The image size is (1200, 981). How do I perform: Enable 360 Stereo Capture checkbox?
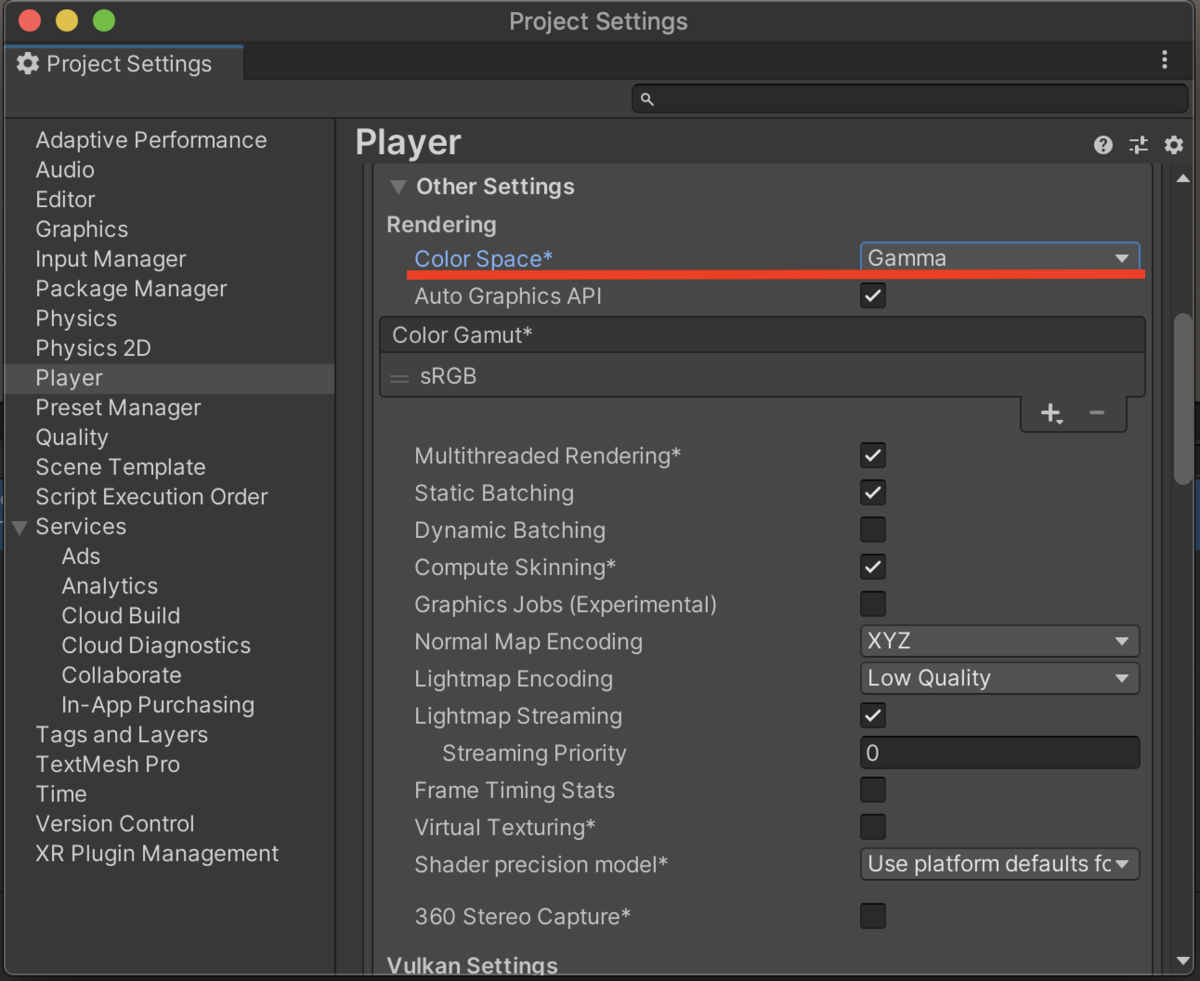(873, 916)
